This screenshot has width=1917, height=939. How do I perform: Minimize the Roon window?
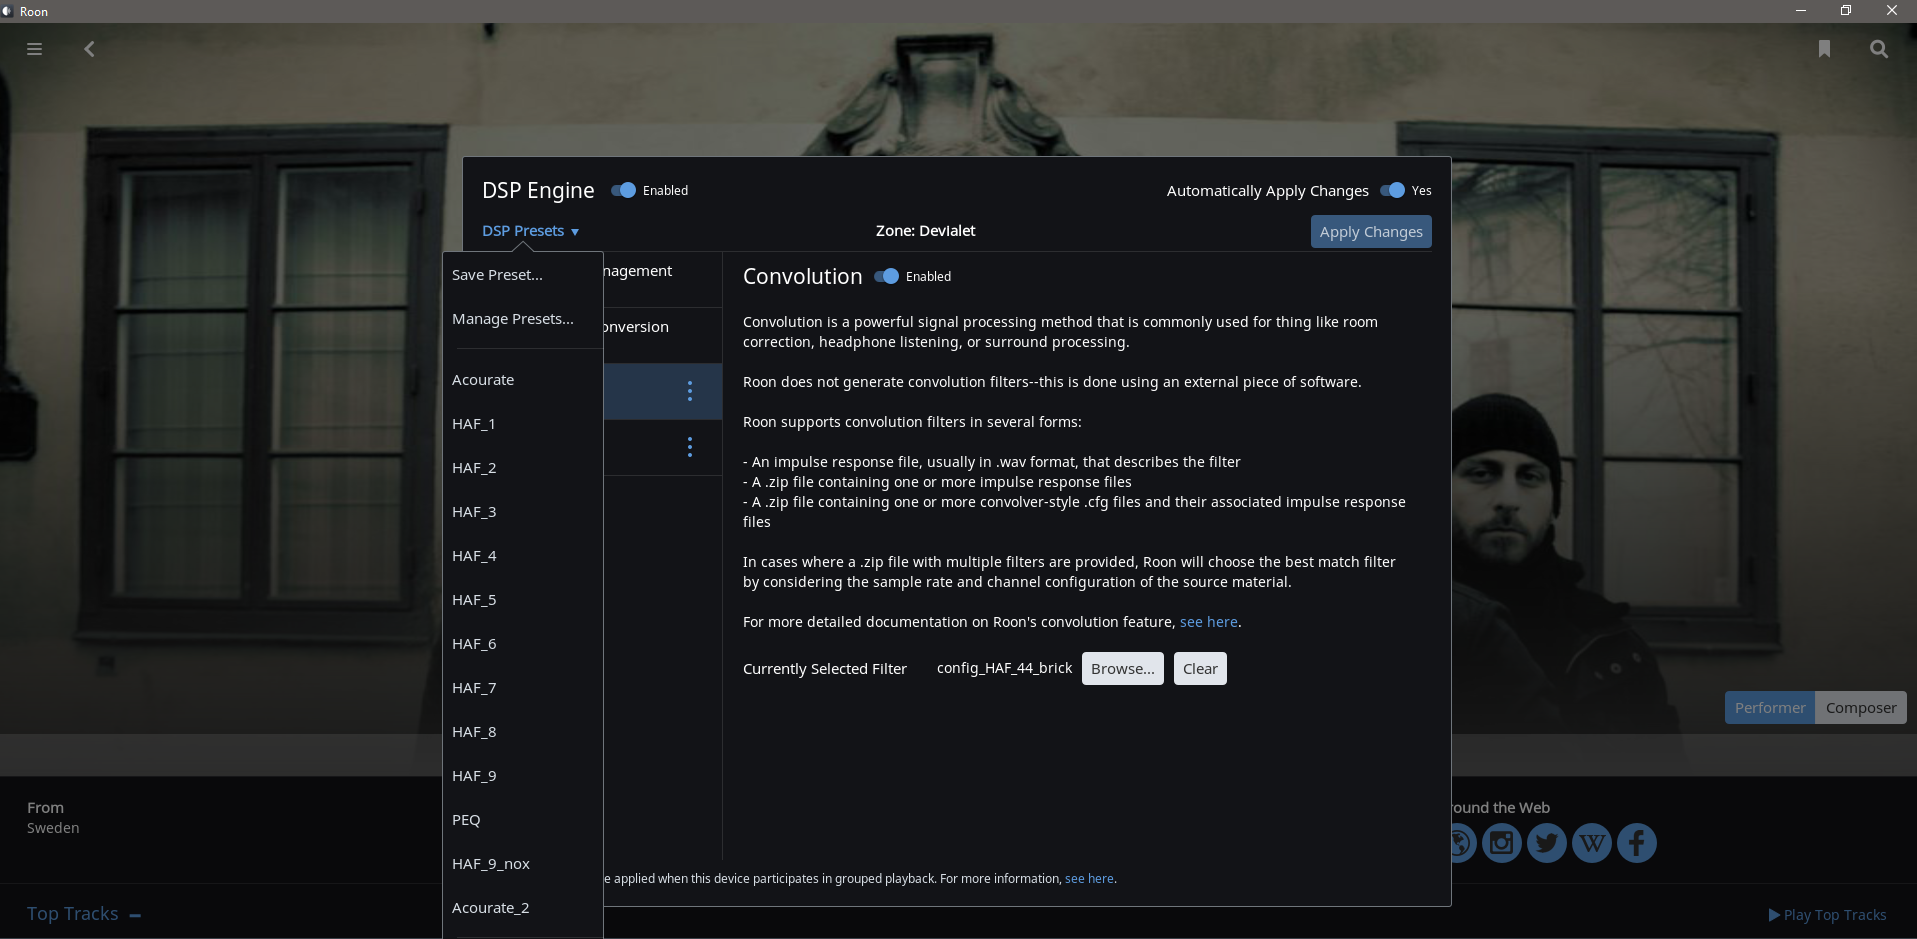[1800, 11]
